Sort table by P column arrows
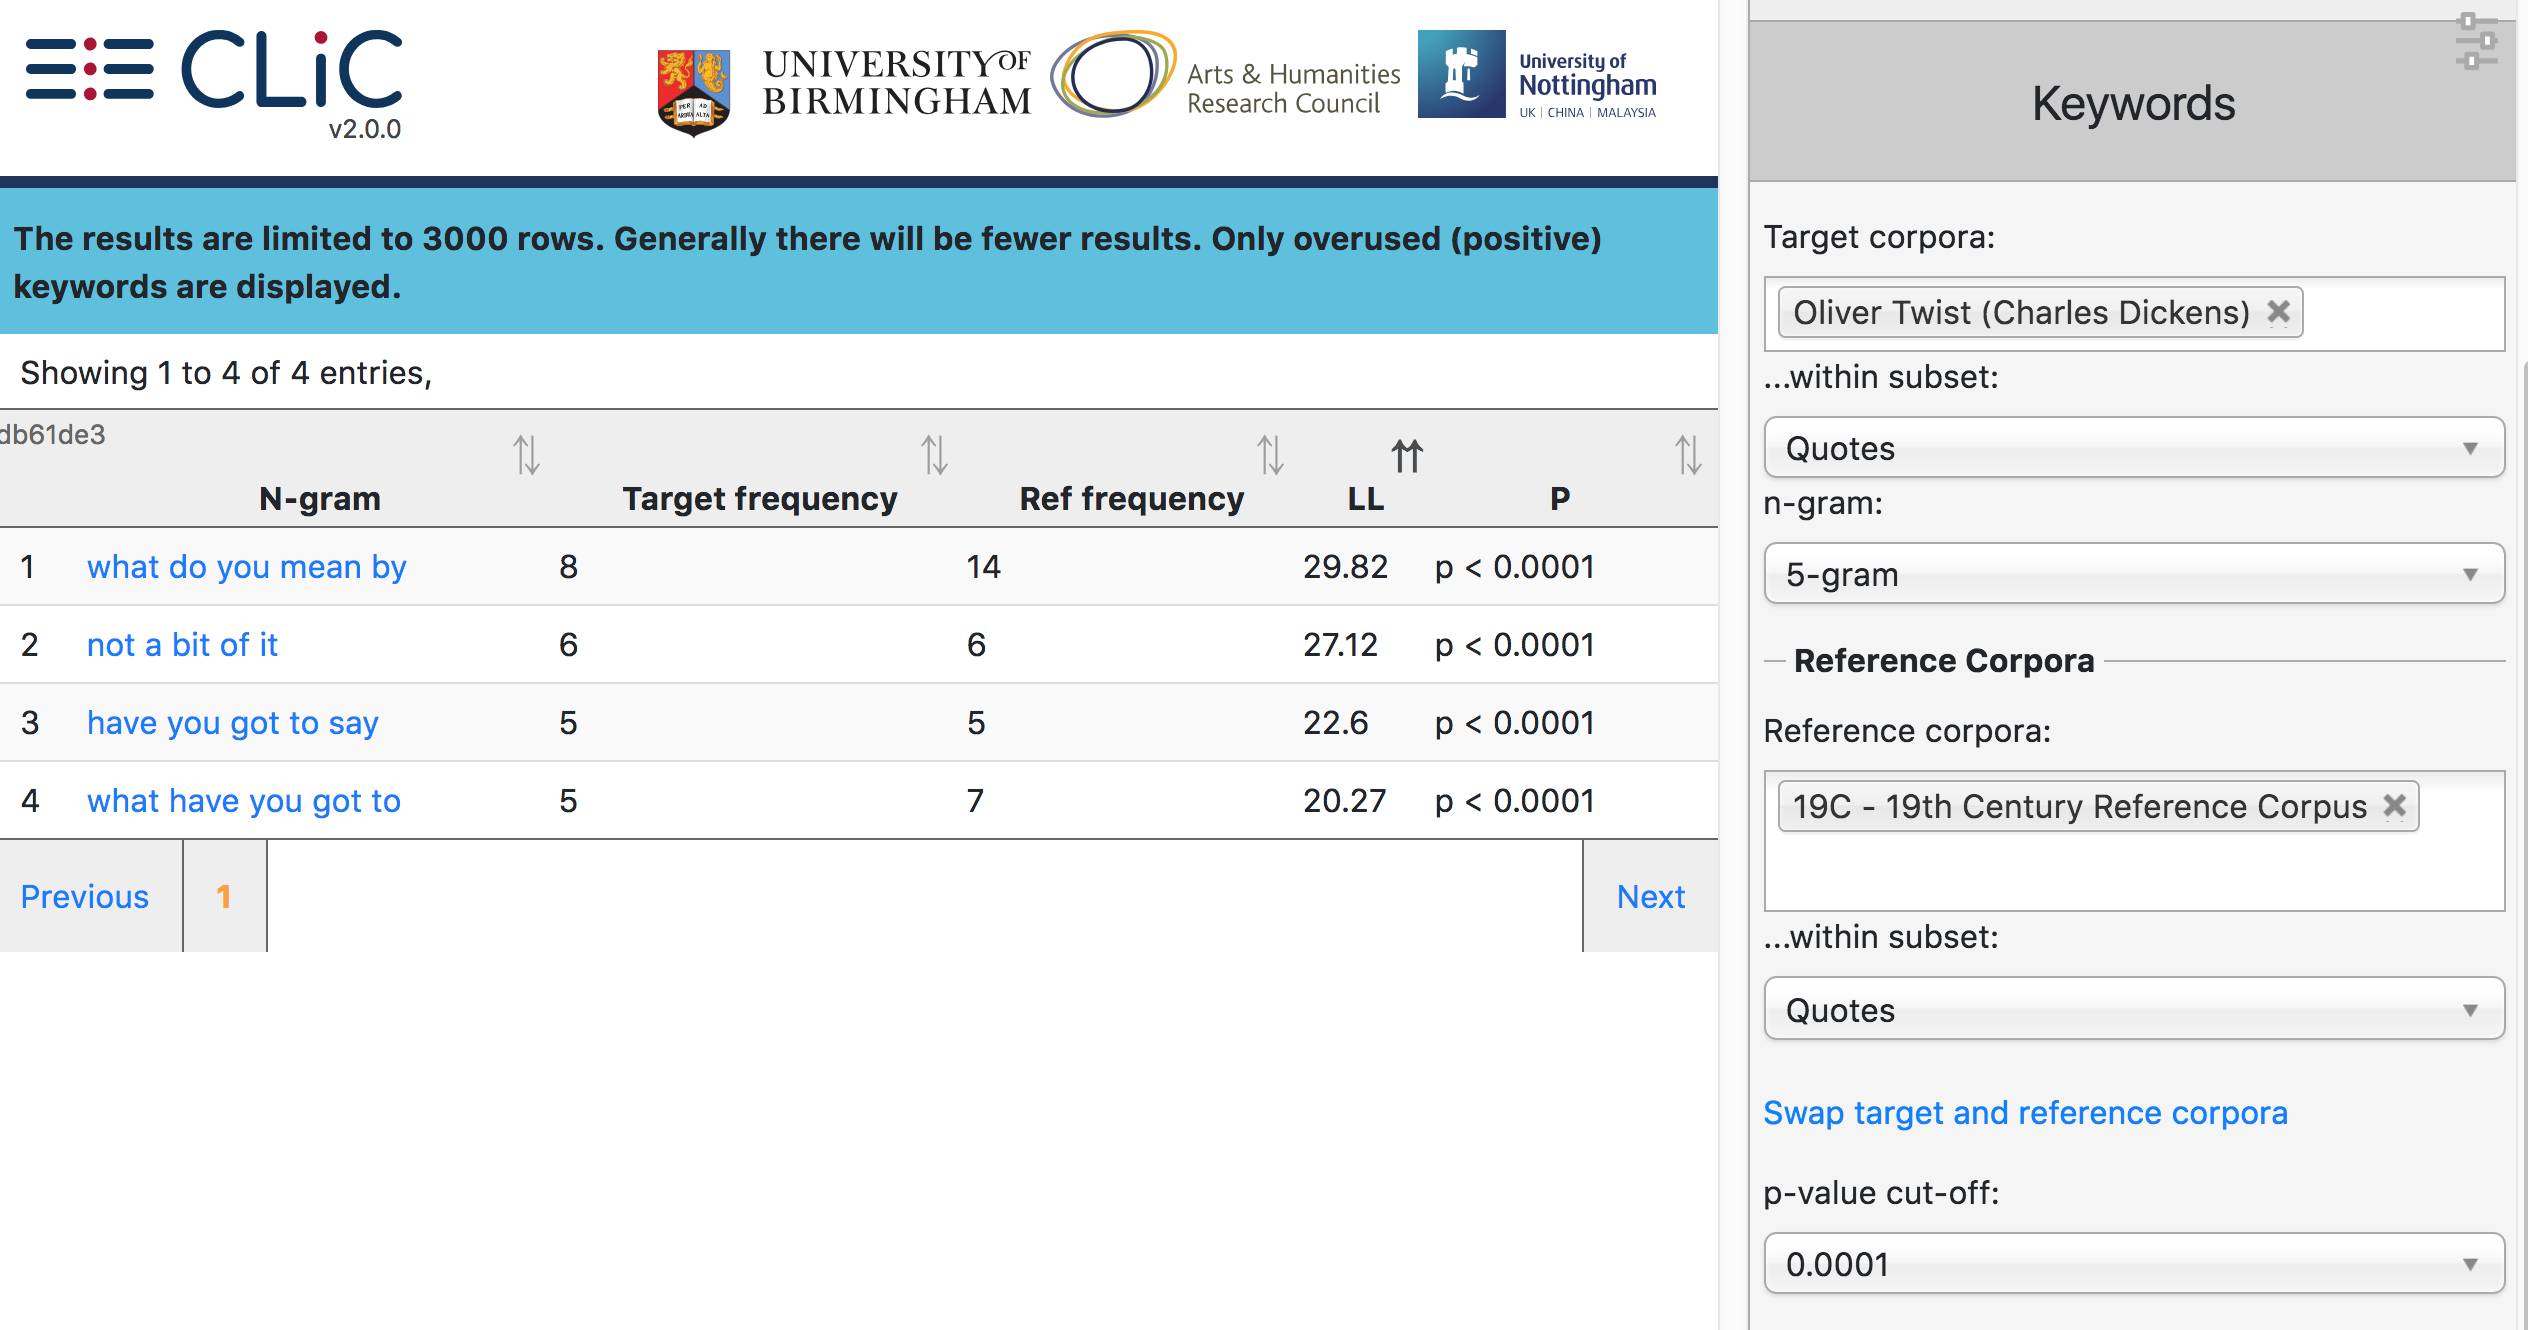The image size is (2528, 1330). 1689,455
